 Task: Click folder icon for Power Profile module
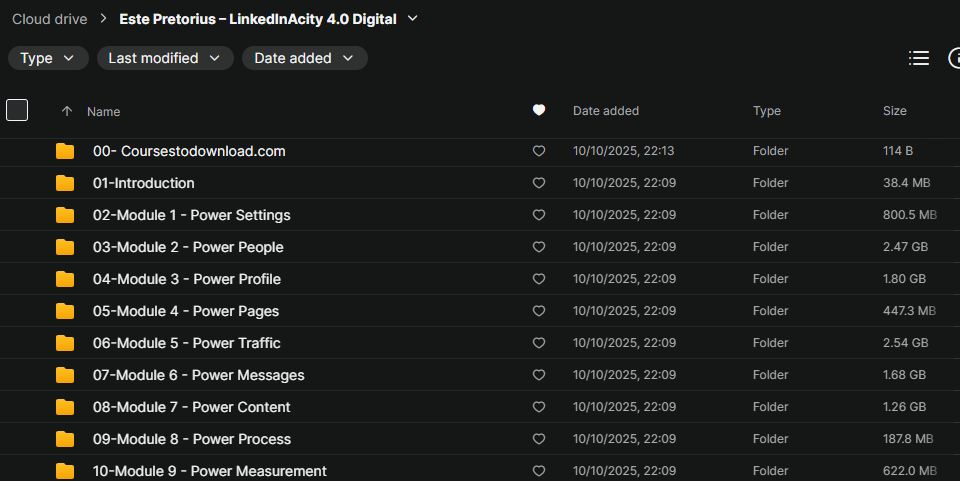pos(65,279)
